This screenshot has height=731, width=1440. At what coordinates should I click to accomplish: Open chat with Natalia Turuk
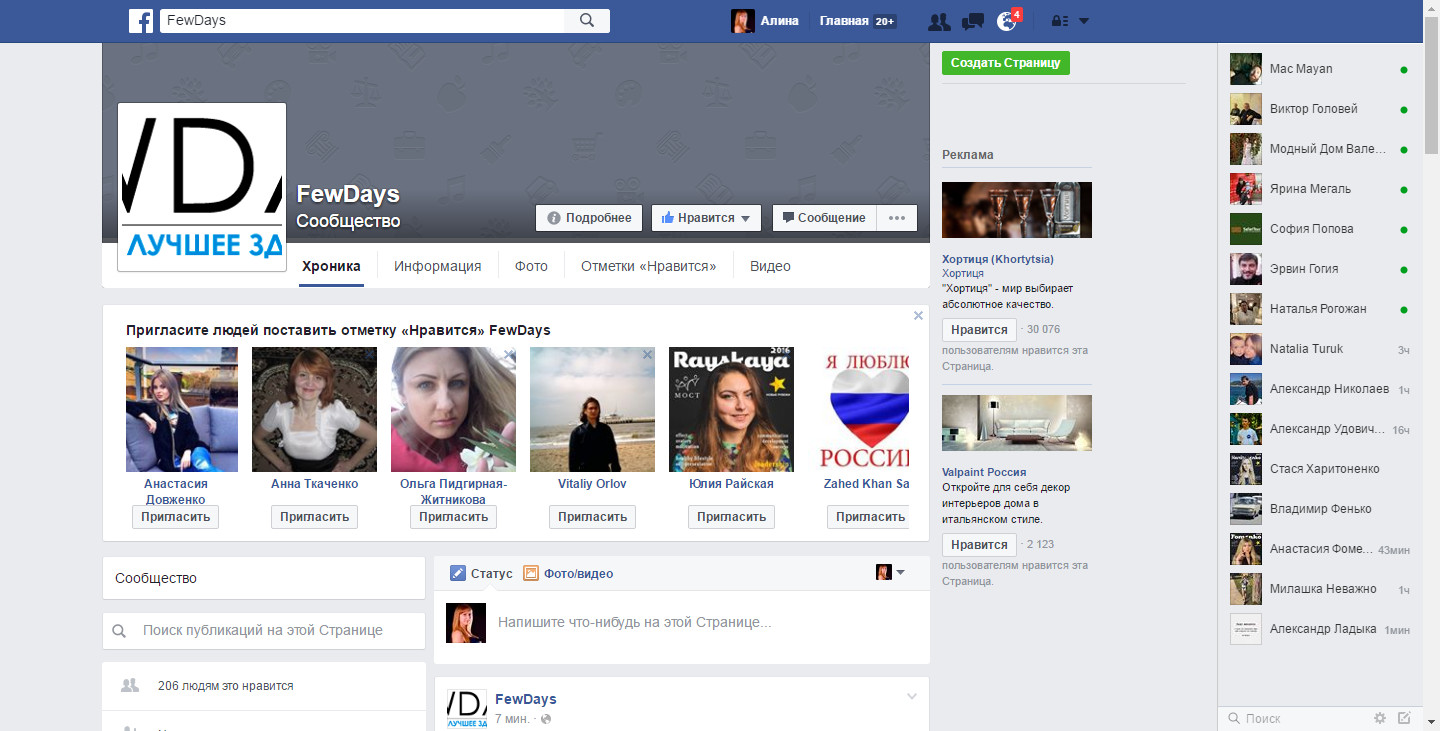click(x=1320, y=349)
